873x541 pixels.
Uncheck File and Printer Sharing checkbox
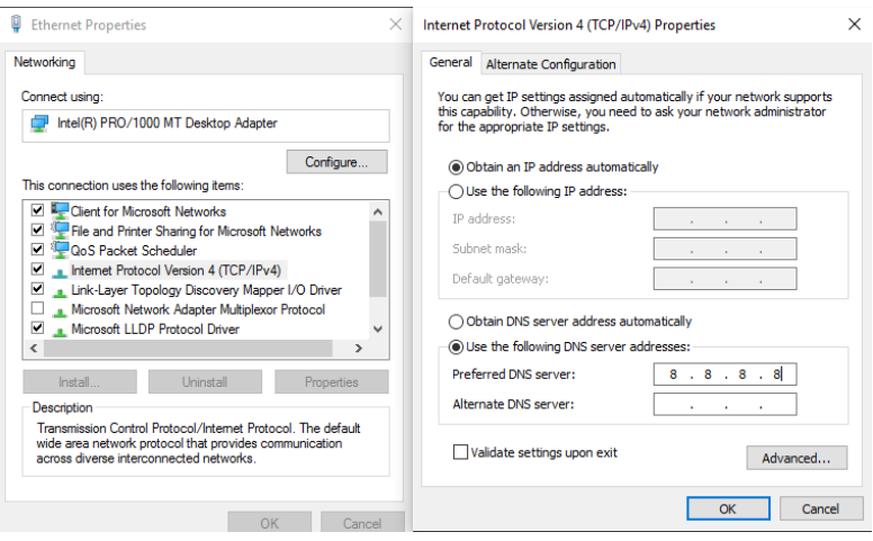[x=37, y=229]
